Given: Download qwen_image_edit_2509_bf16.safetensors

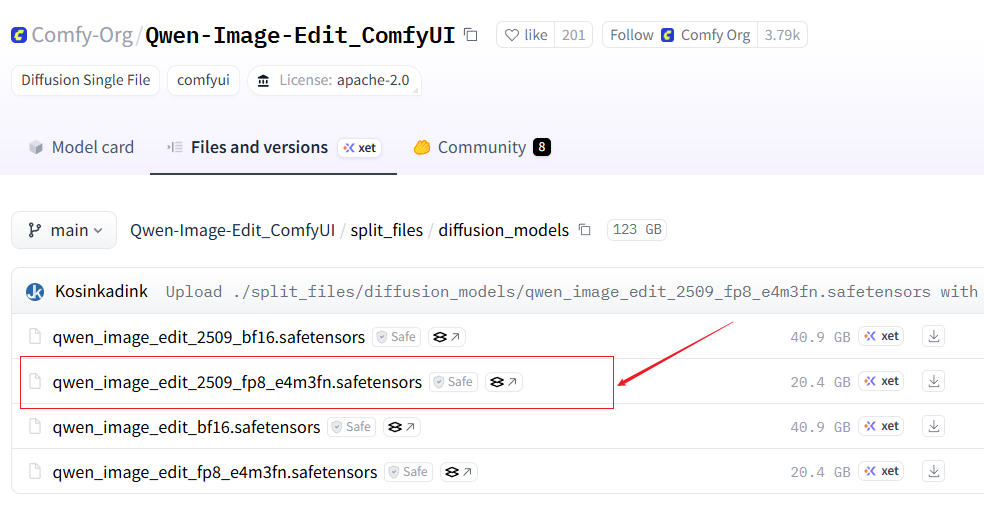Looking at the screenshot, I should coord(934,336).
